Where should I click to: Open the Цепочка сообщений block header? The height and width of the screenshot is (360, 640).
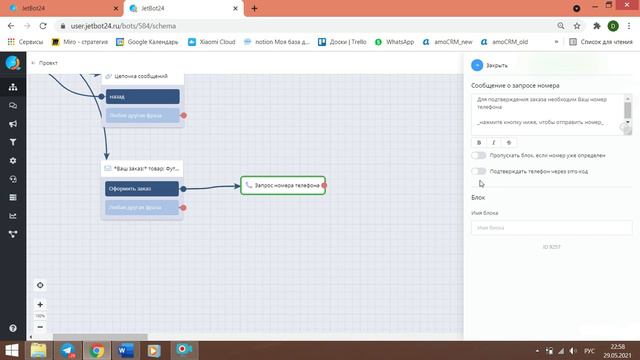[142, 77]
